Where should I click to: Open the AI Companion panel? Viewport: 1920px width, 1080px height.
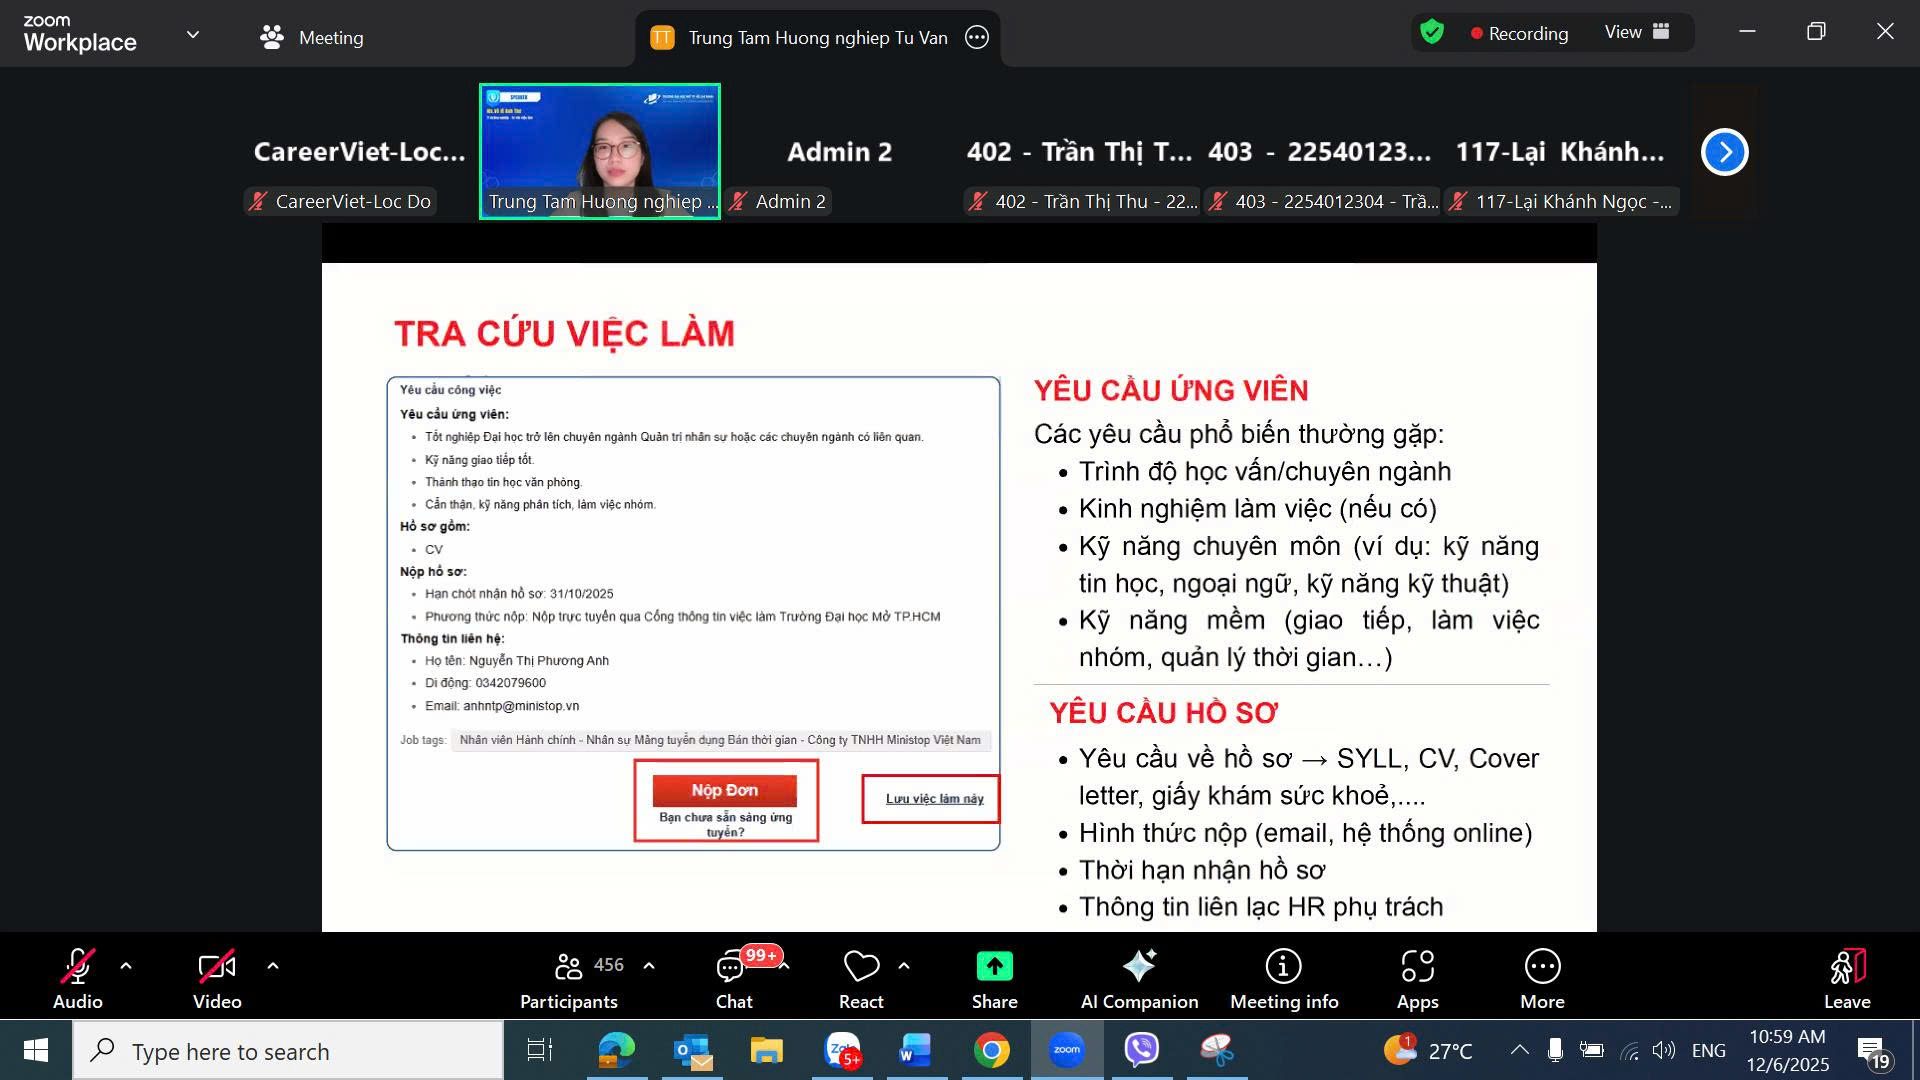tap(1139, 977)
